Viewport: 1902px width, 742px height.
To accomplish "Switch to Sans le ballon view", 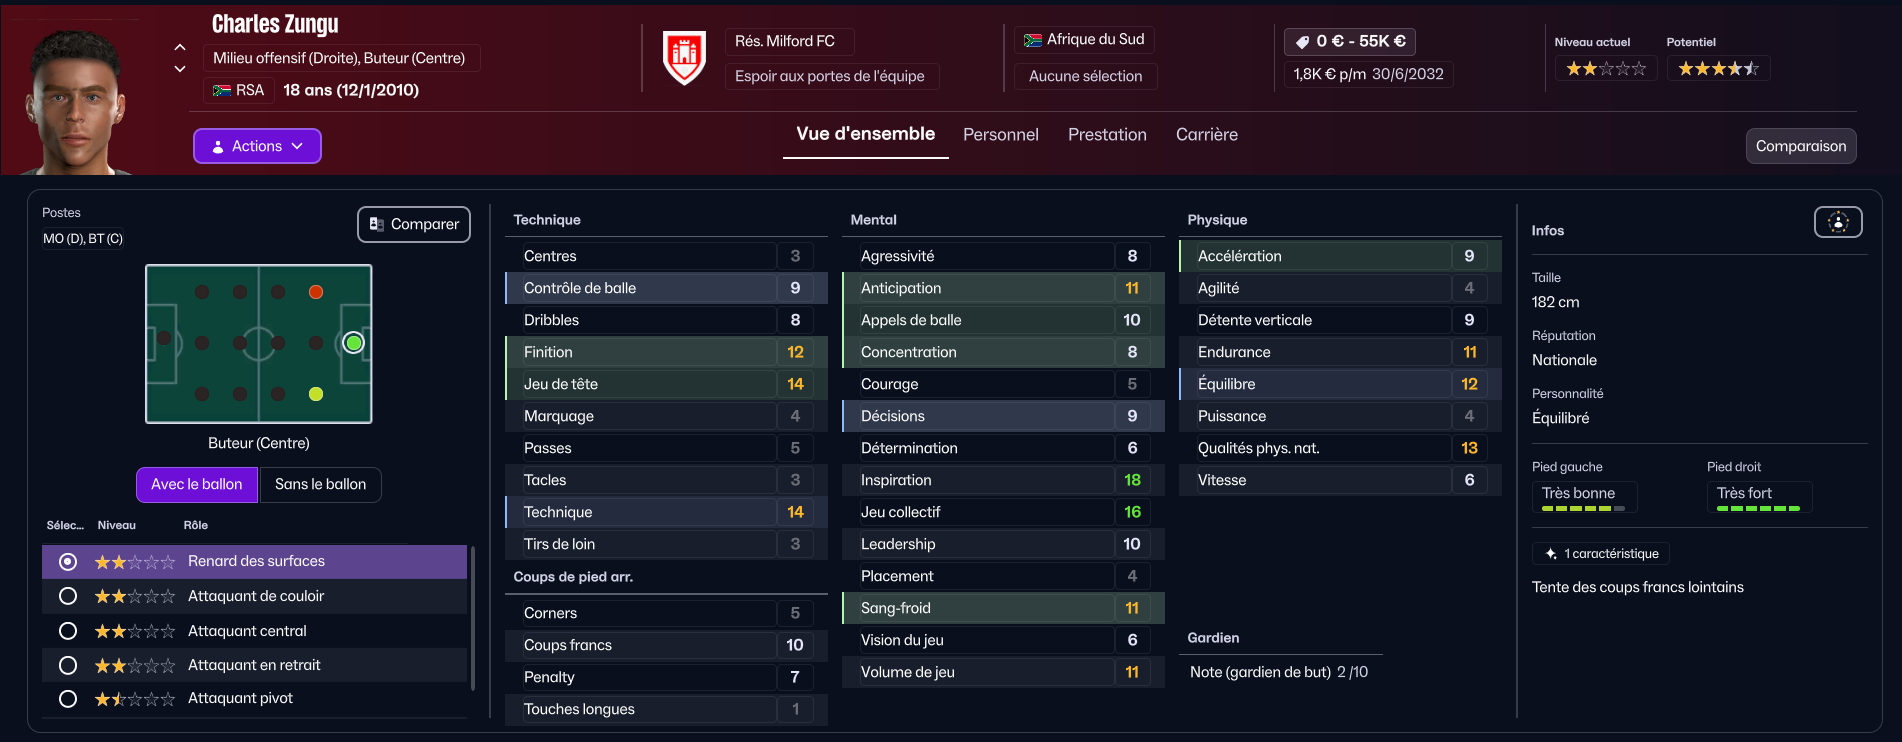I will tap(321, 484).
